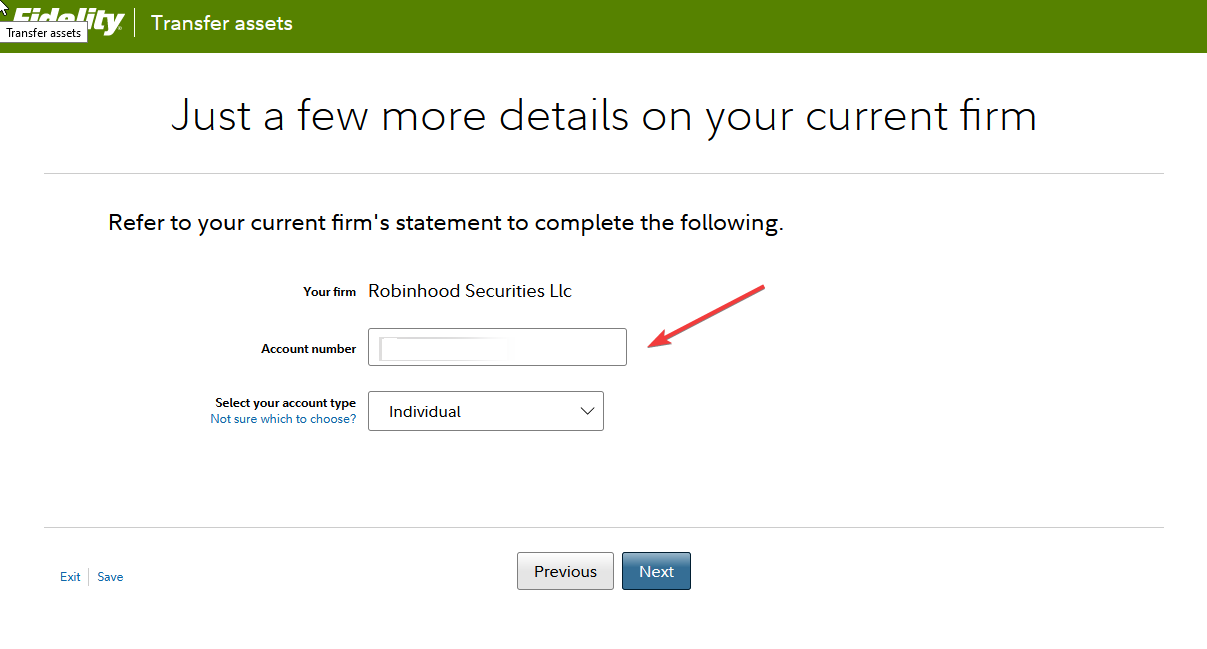Click the green header bar background
1207x649 pixels.
(750, 26)
